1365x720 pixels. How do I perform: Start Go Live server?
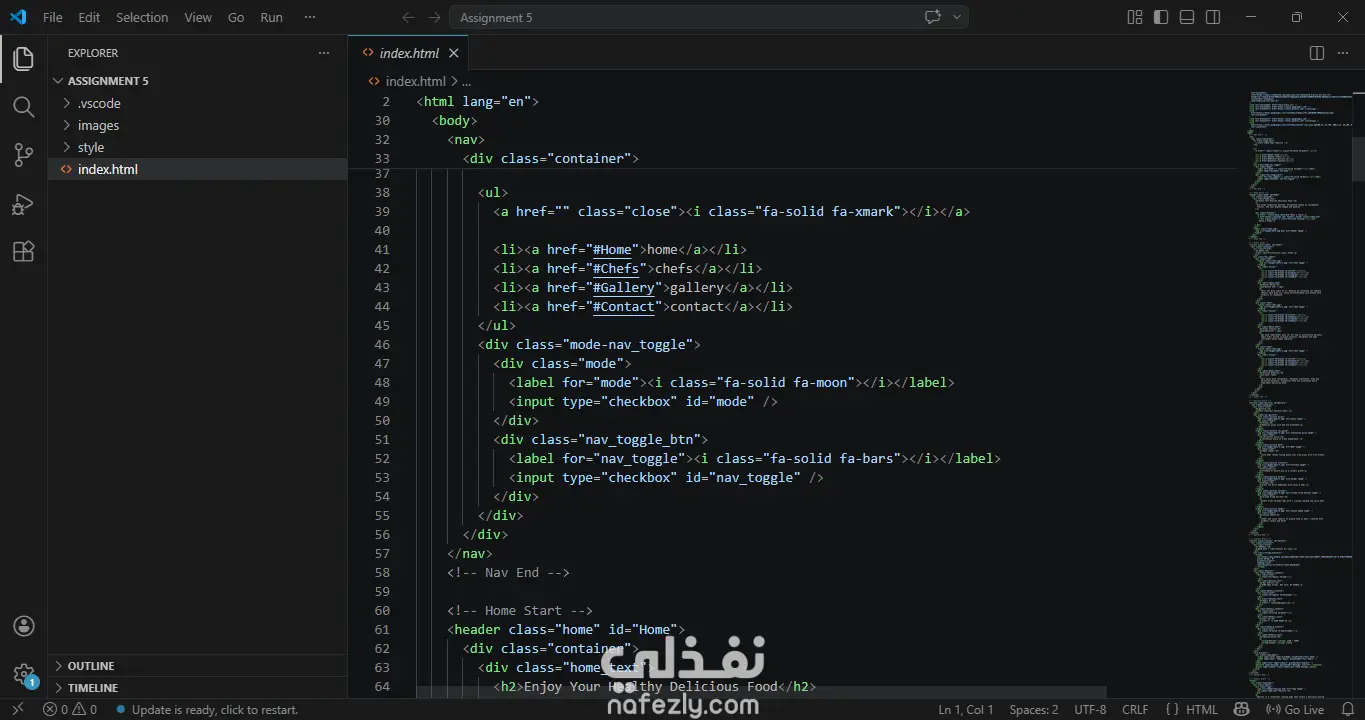[1296, 709]
